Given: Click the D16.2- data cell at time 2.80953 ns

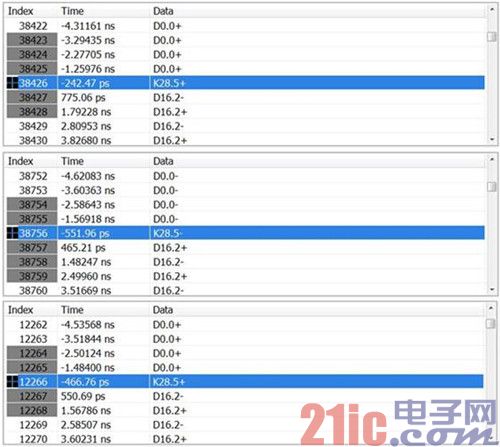Looking at the screenshot, I should tap(168, 126).
